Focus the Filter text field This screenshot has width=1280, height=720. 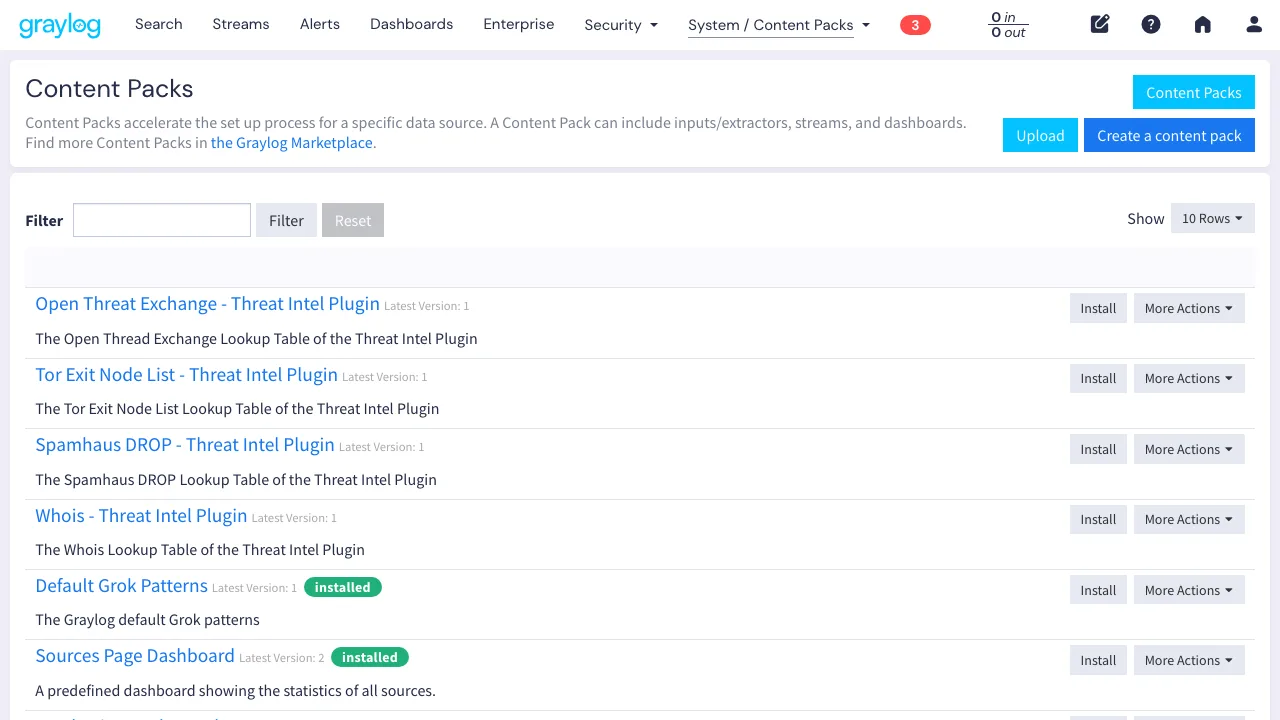click(162, 220)
